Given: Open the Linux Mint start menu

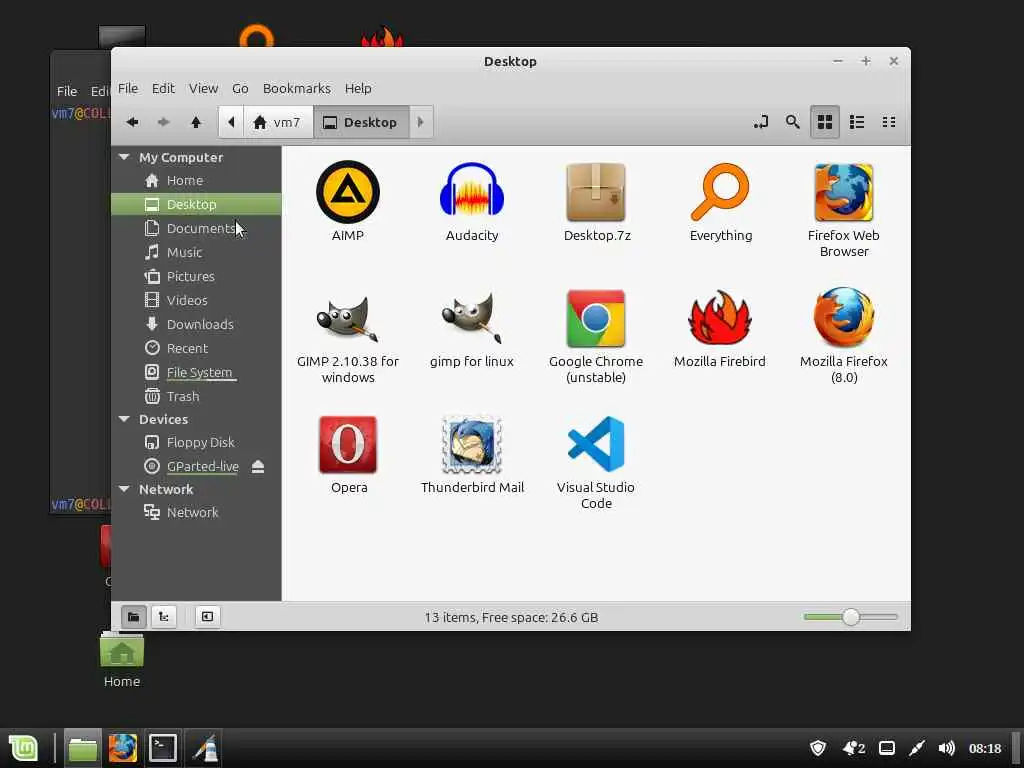Looking at the screenshot, I should coord(24,748).
